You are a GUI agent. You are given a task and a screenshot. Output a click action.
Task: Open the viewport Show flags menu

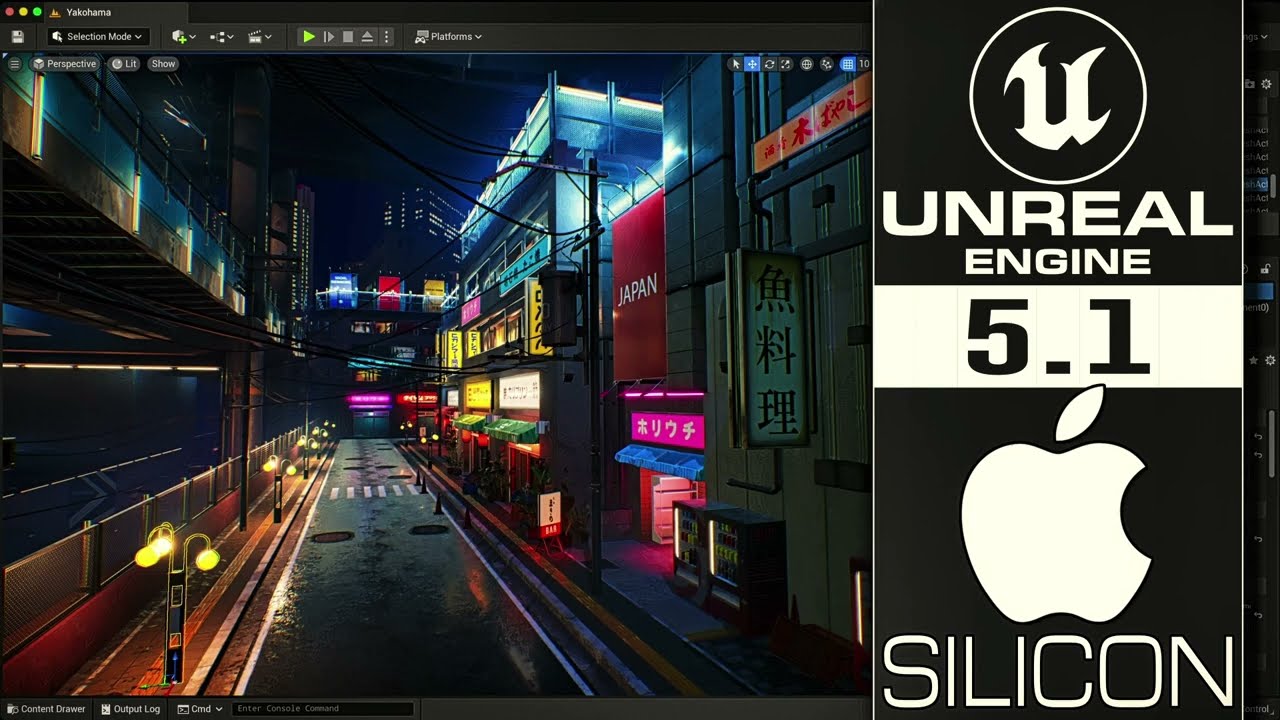163,64
